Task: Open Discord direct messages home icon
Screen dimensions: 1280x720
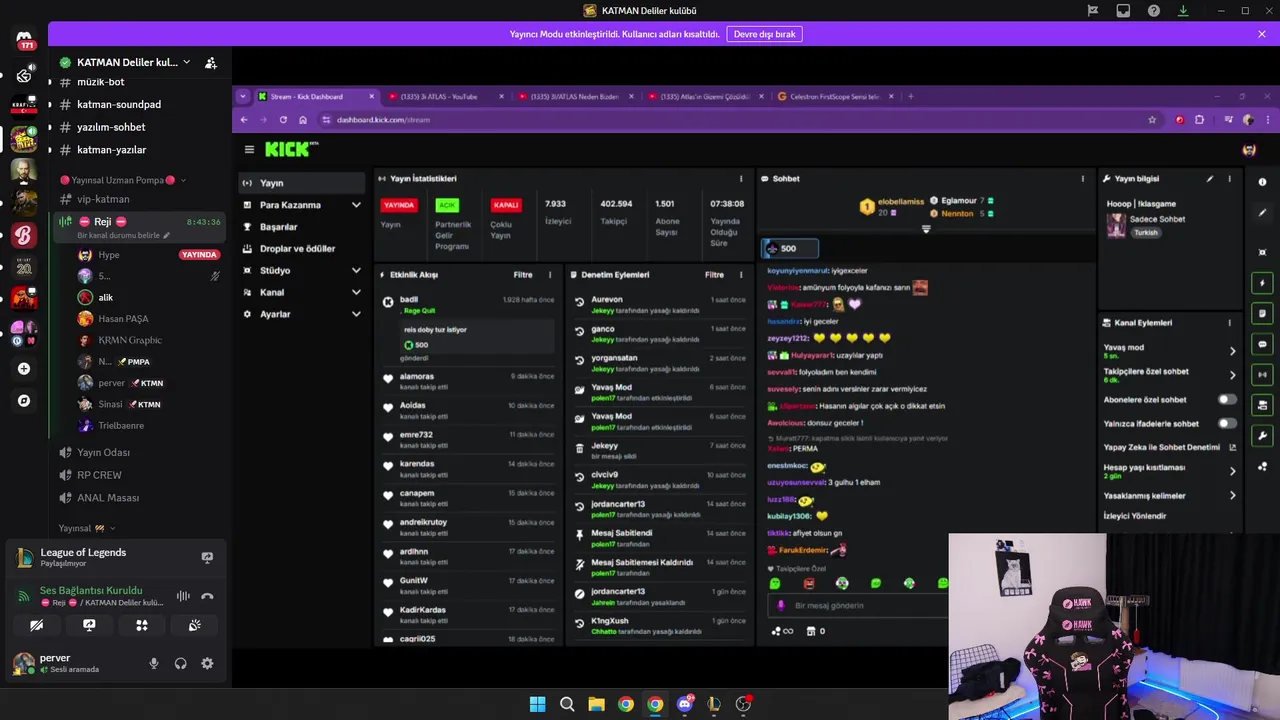Action: pos(24,40)
